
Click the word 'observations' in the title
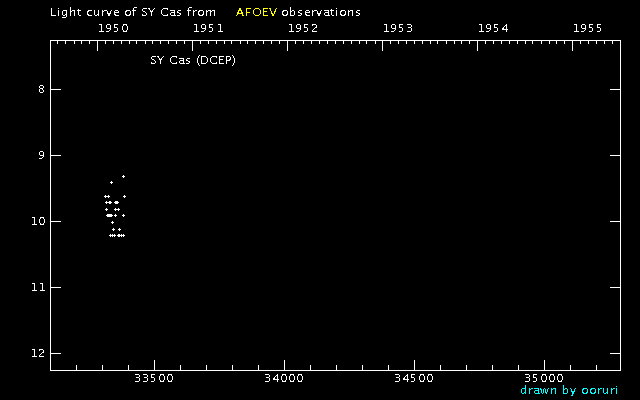(321, 12)
